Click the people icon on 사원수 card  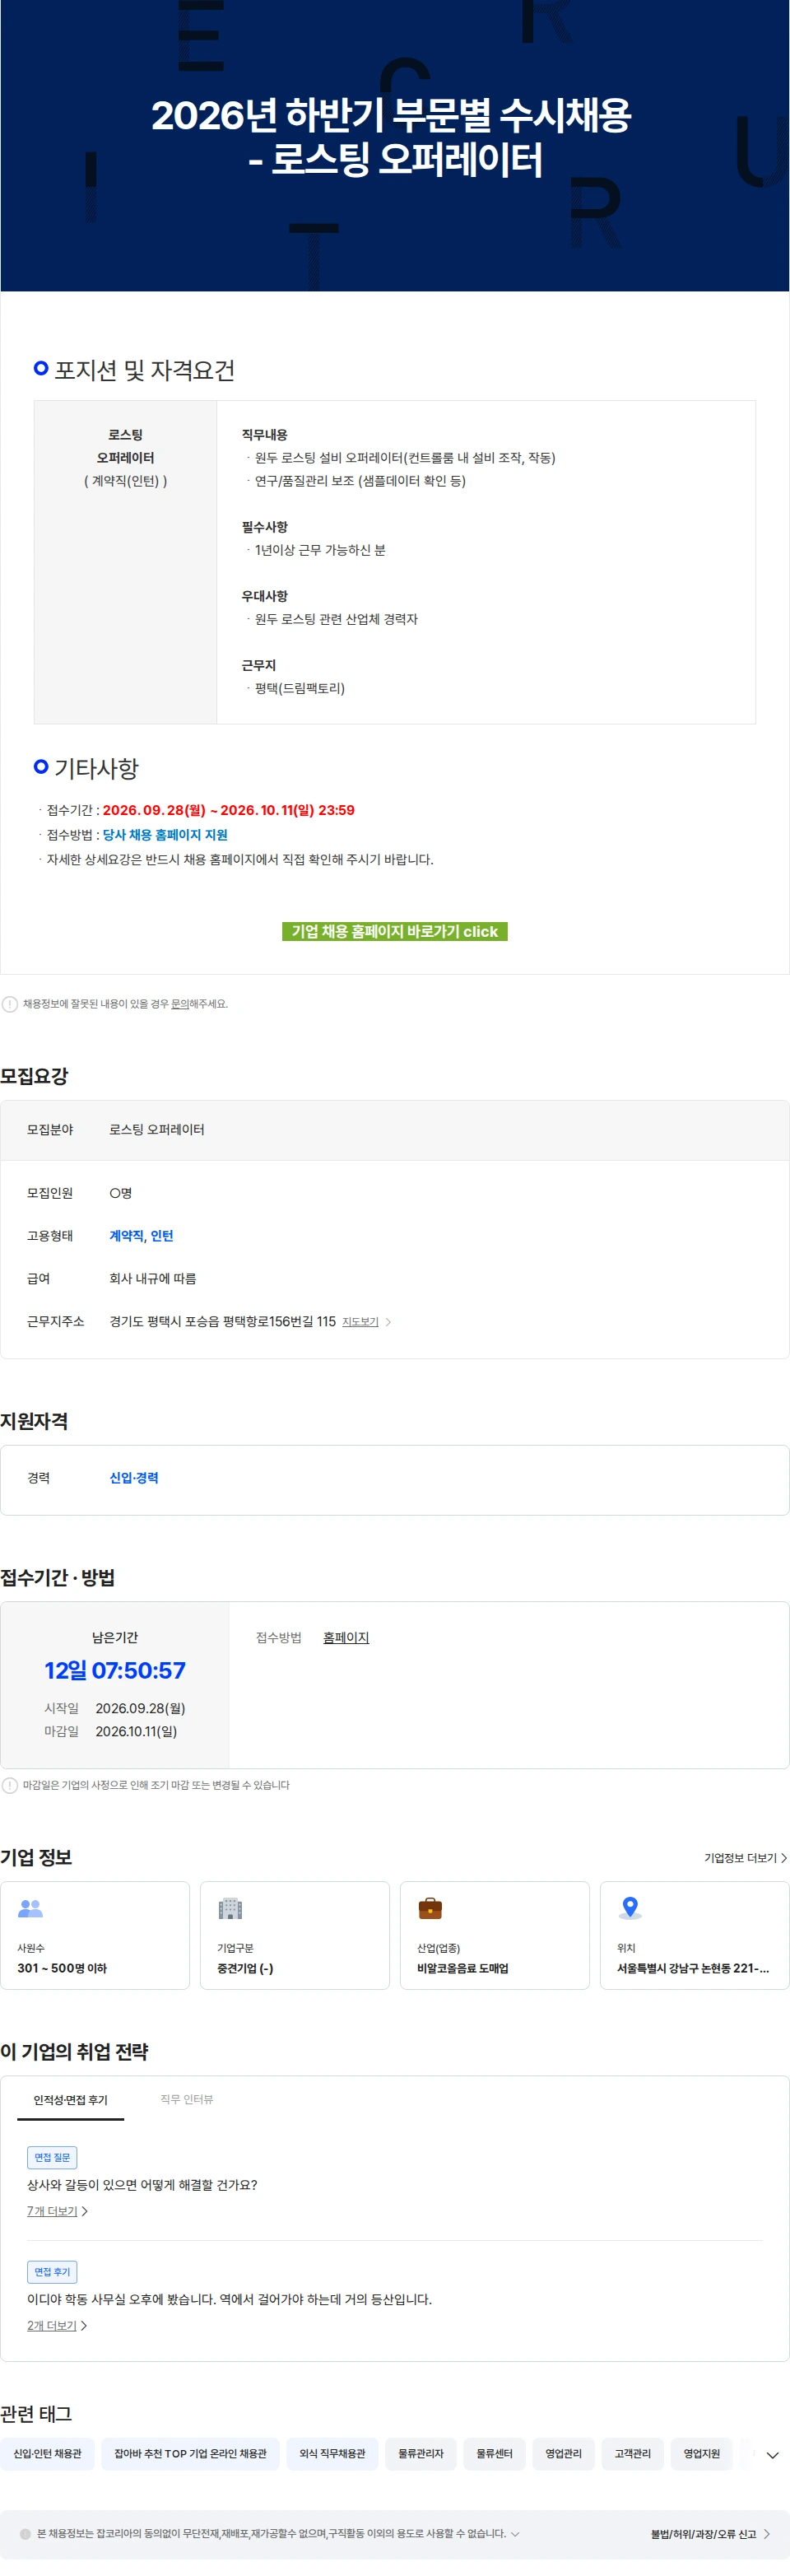coord(30,1908)
